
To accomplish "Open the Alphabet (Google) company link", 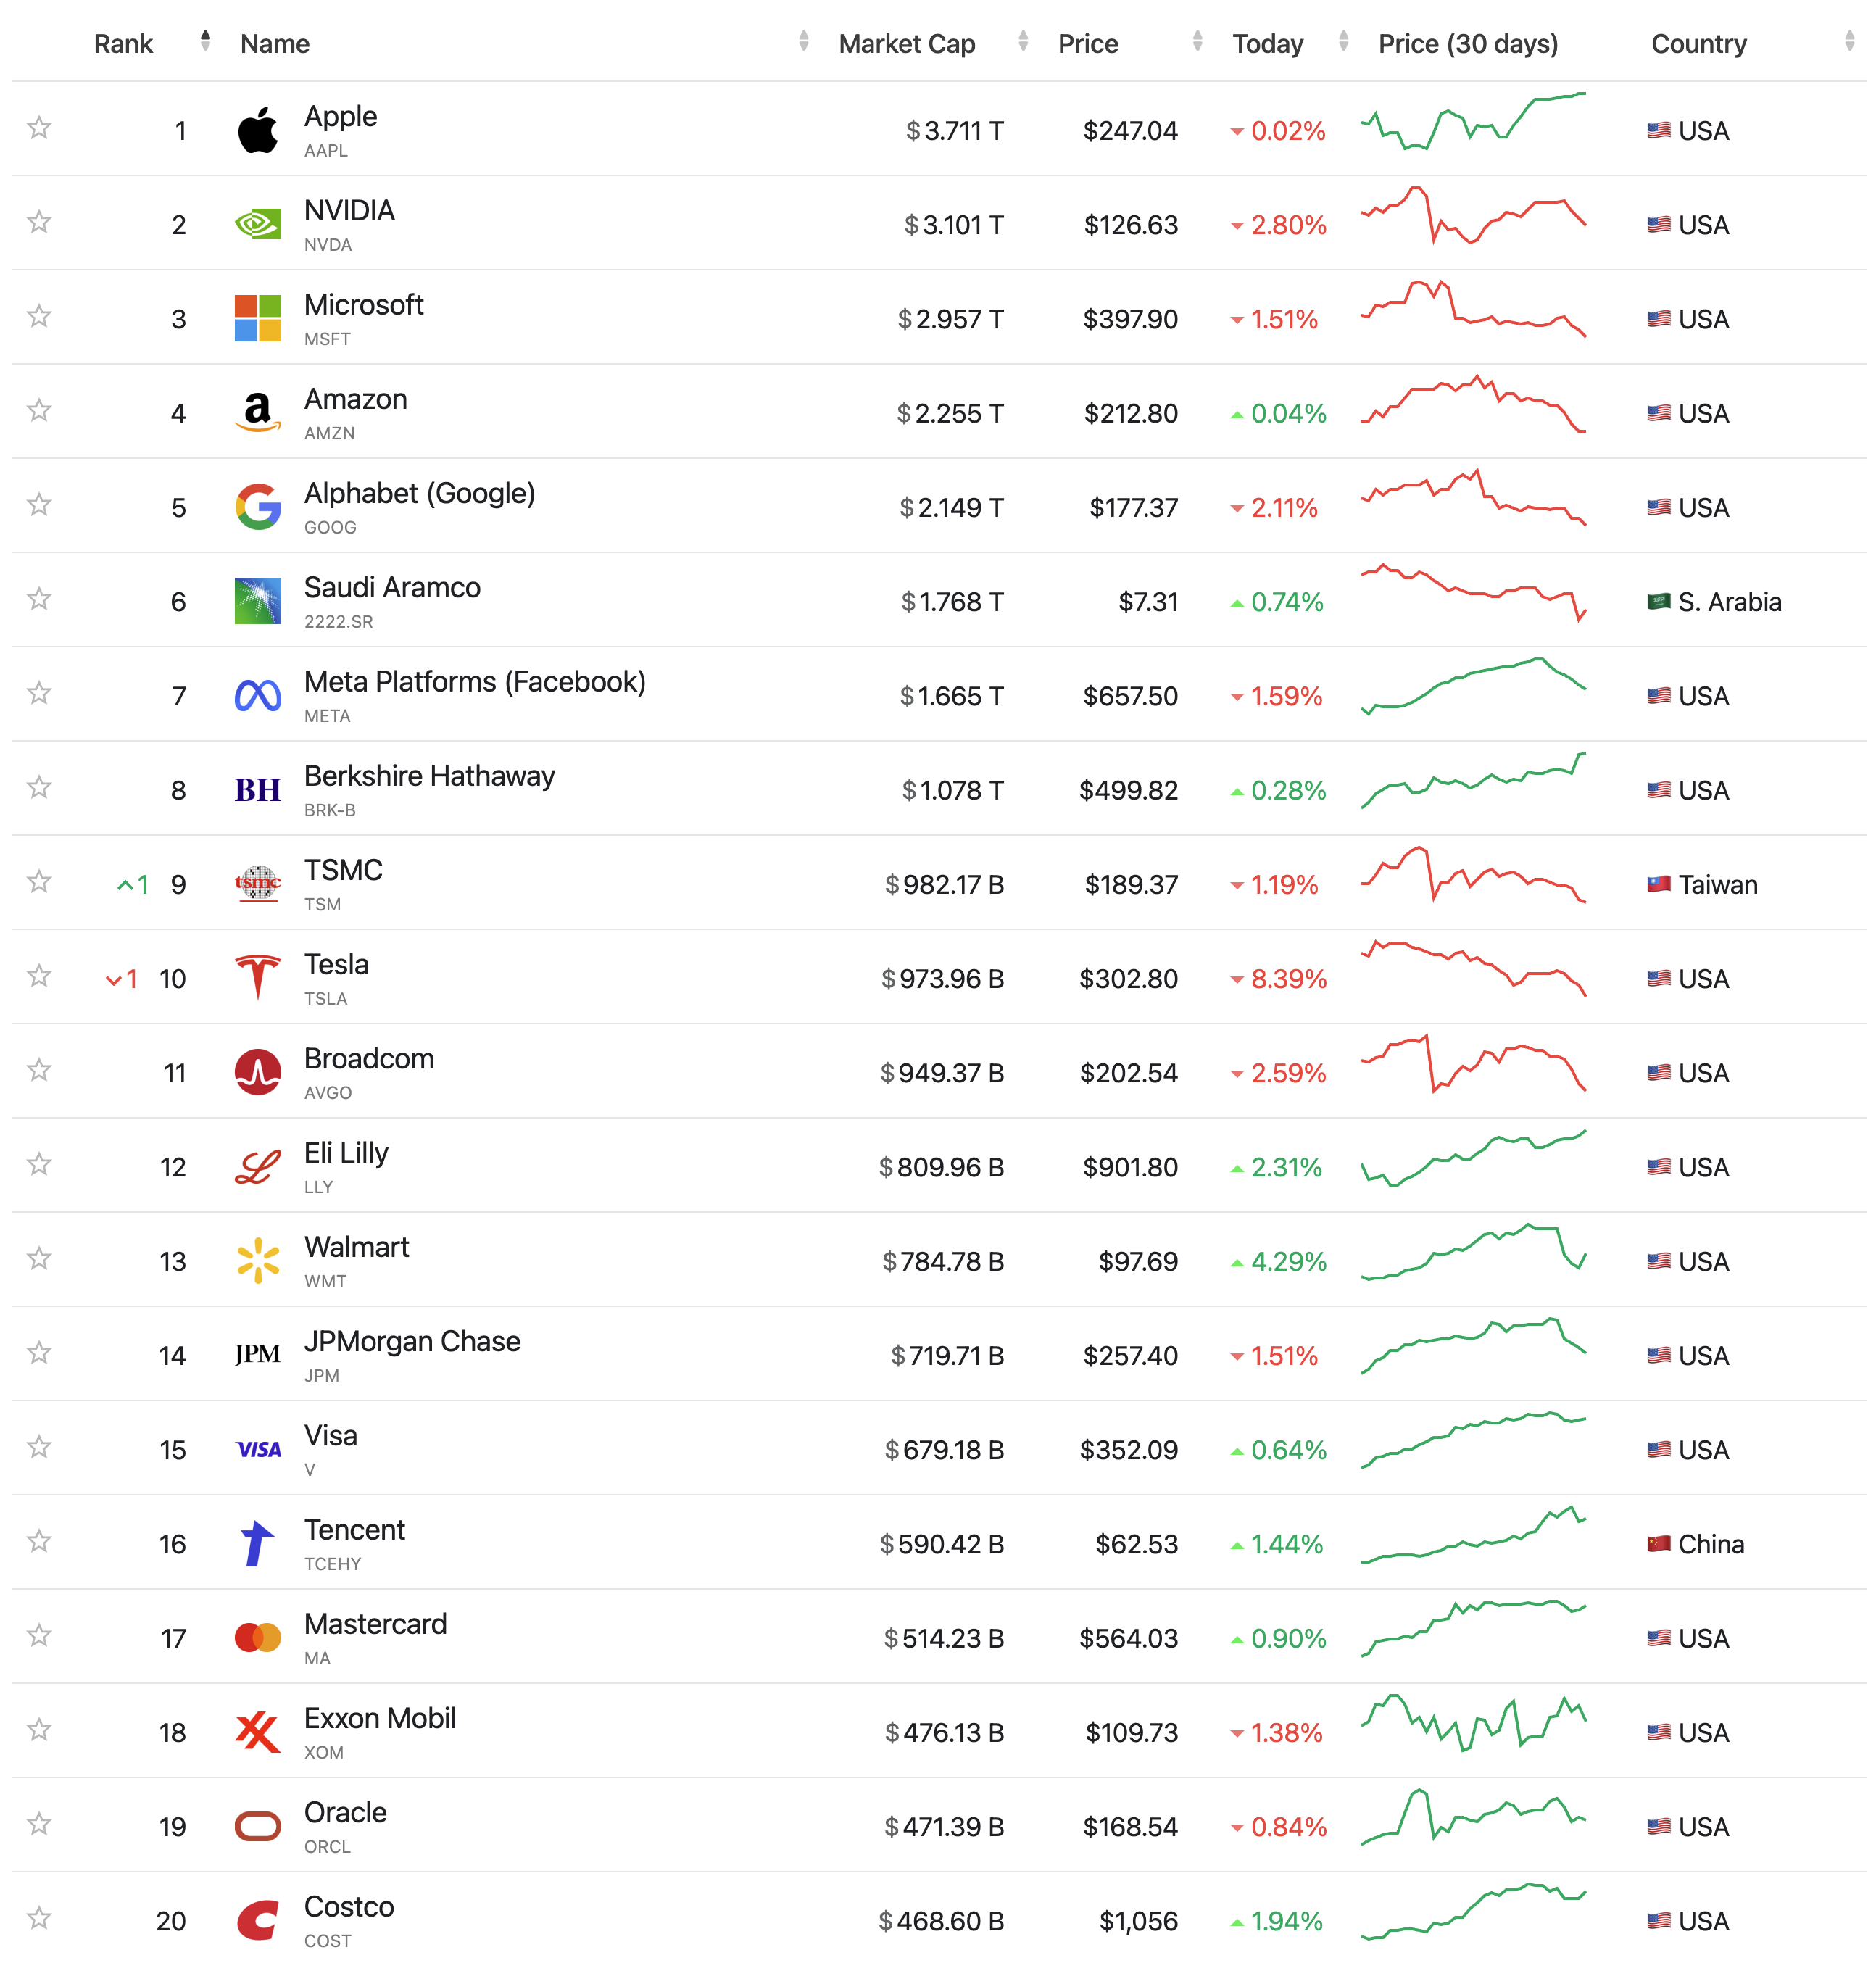I will click(x=419, y=493).
